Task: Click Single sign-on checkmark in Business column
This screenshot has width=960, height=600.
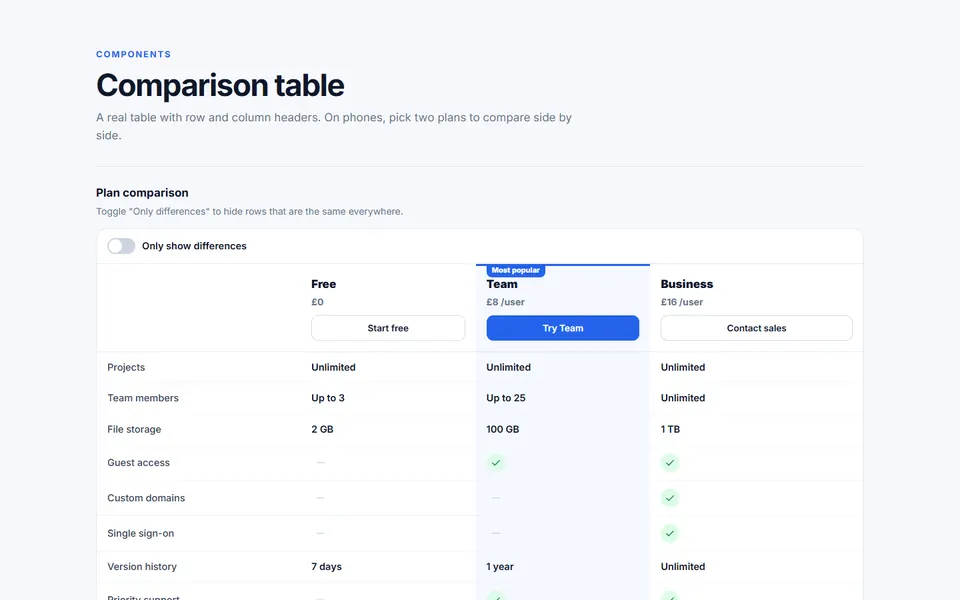Action: (x=670, y=534)
